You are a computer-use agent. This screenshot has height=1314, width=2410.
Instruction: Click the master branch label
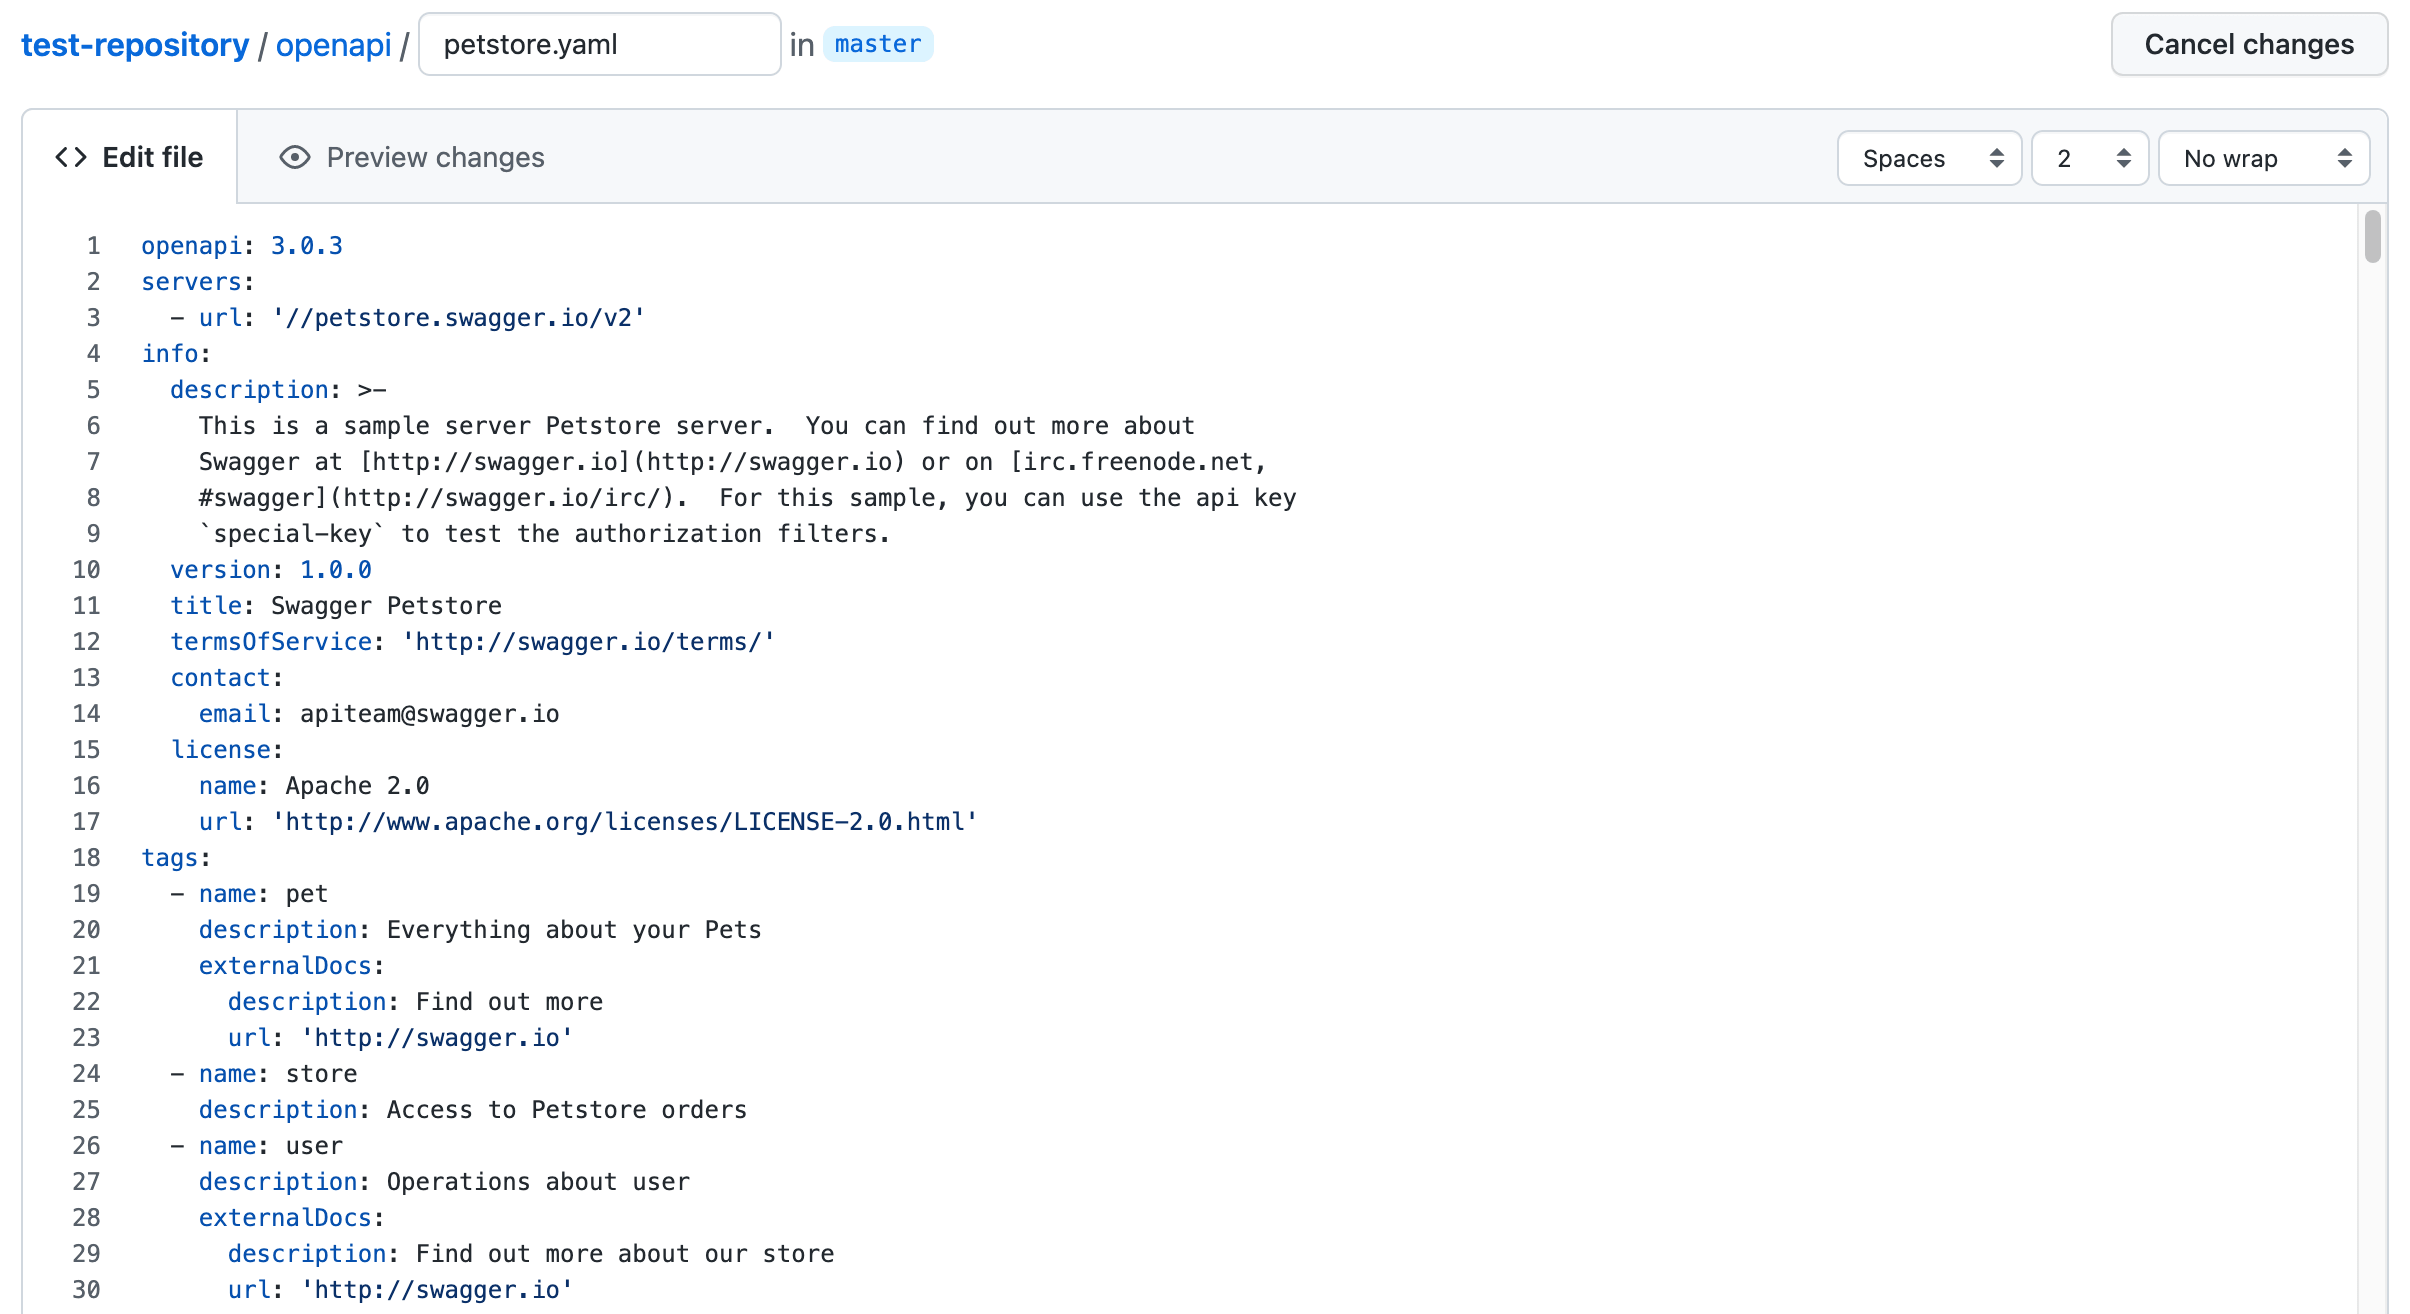(878, 44)
